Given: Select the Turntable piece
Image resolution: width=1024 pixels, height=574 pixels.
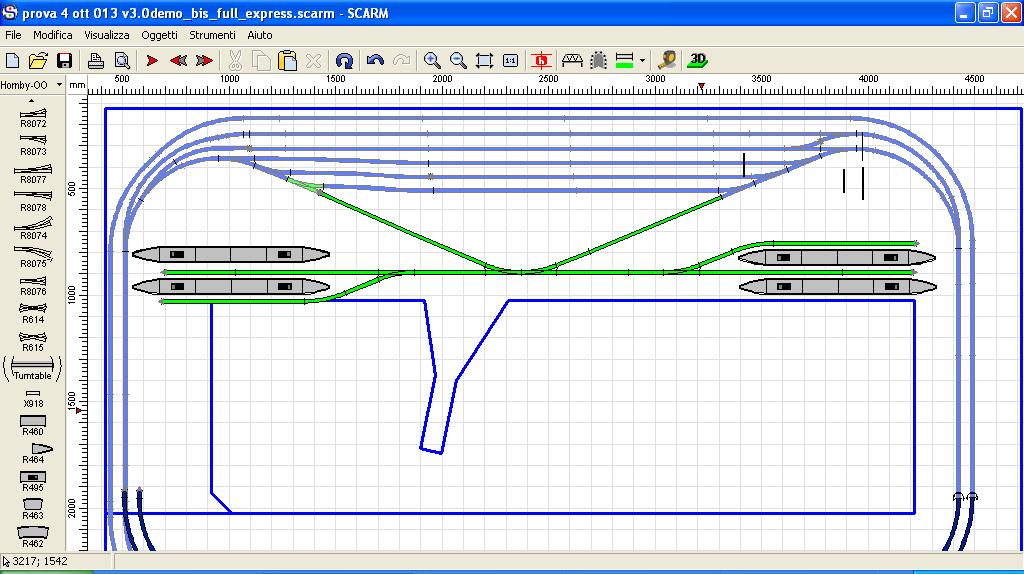Looking at the screenshot, I should (x=33, y=369).
